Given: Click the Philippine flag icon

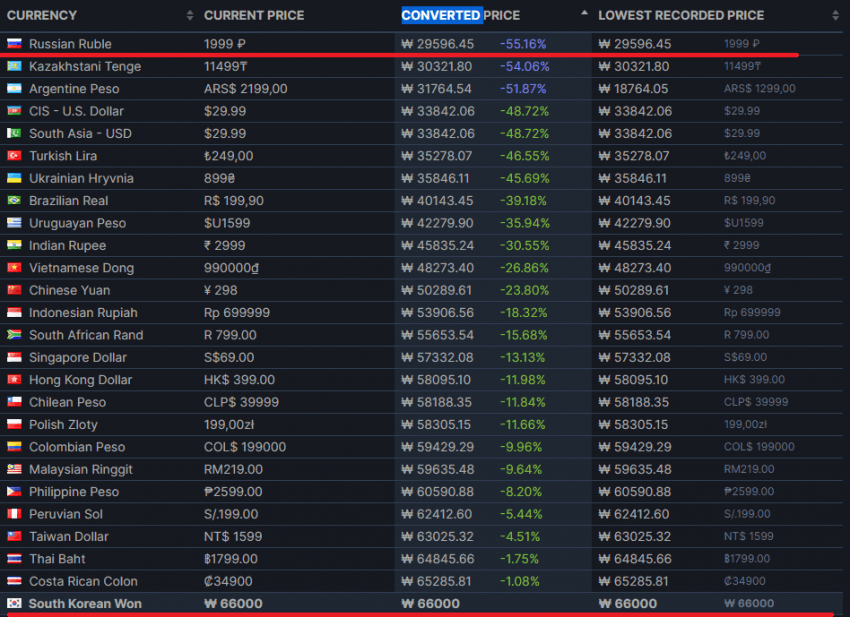Looking at the screenshot, I should (14, 491).
